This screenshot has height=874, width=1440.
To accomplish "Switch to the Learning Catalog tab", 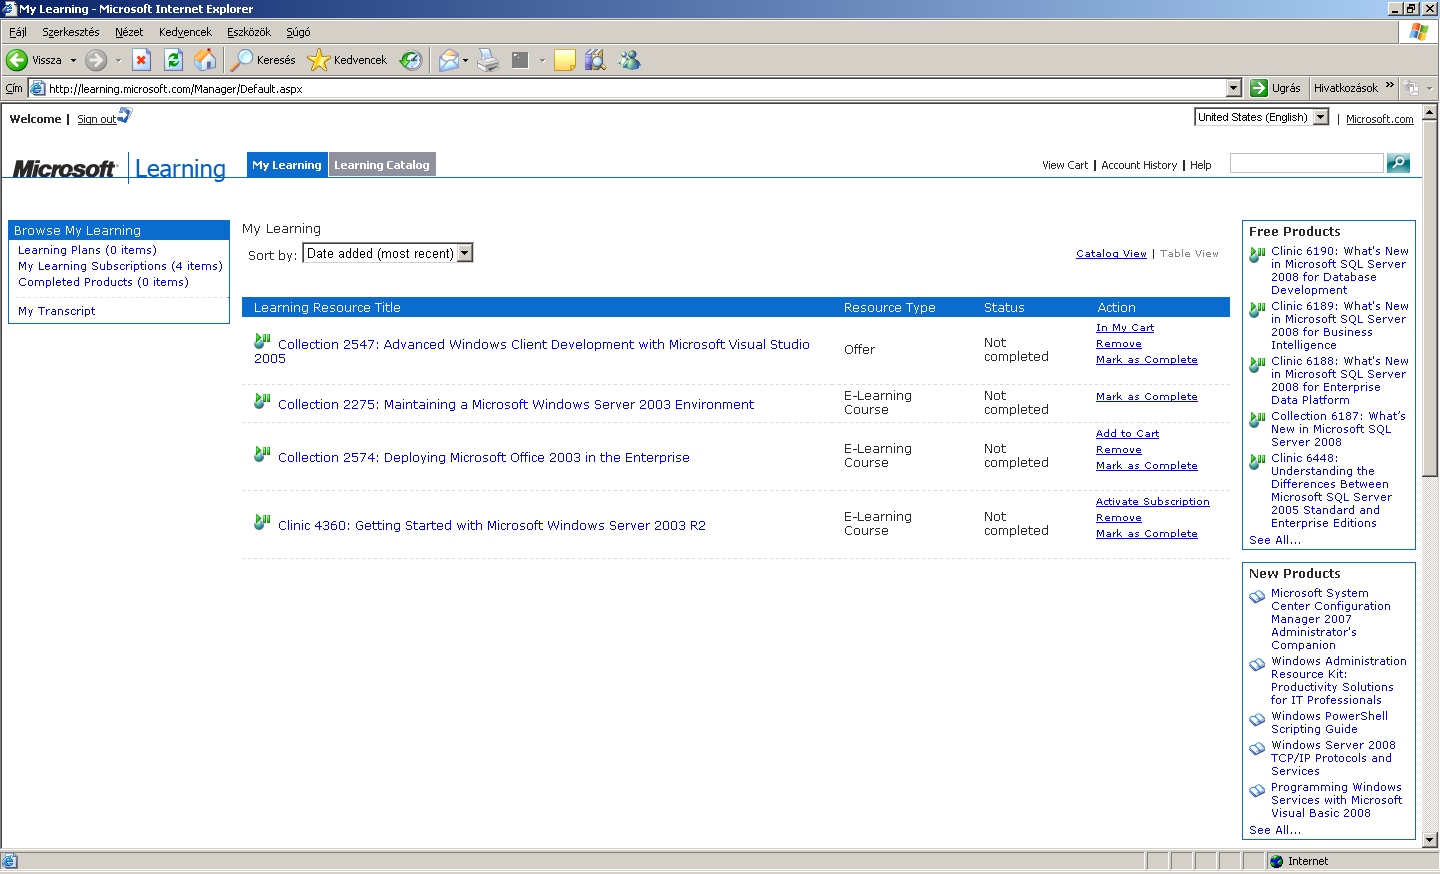I will pos(382,165).
